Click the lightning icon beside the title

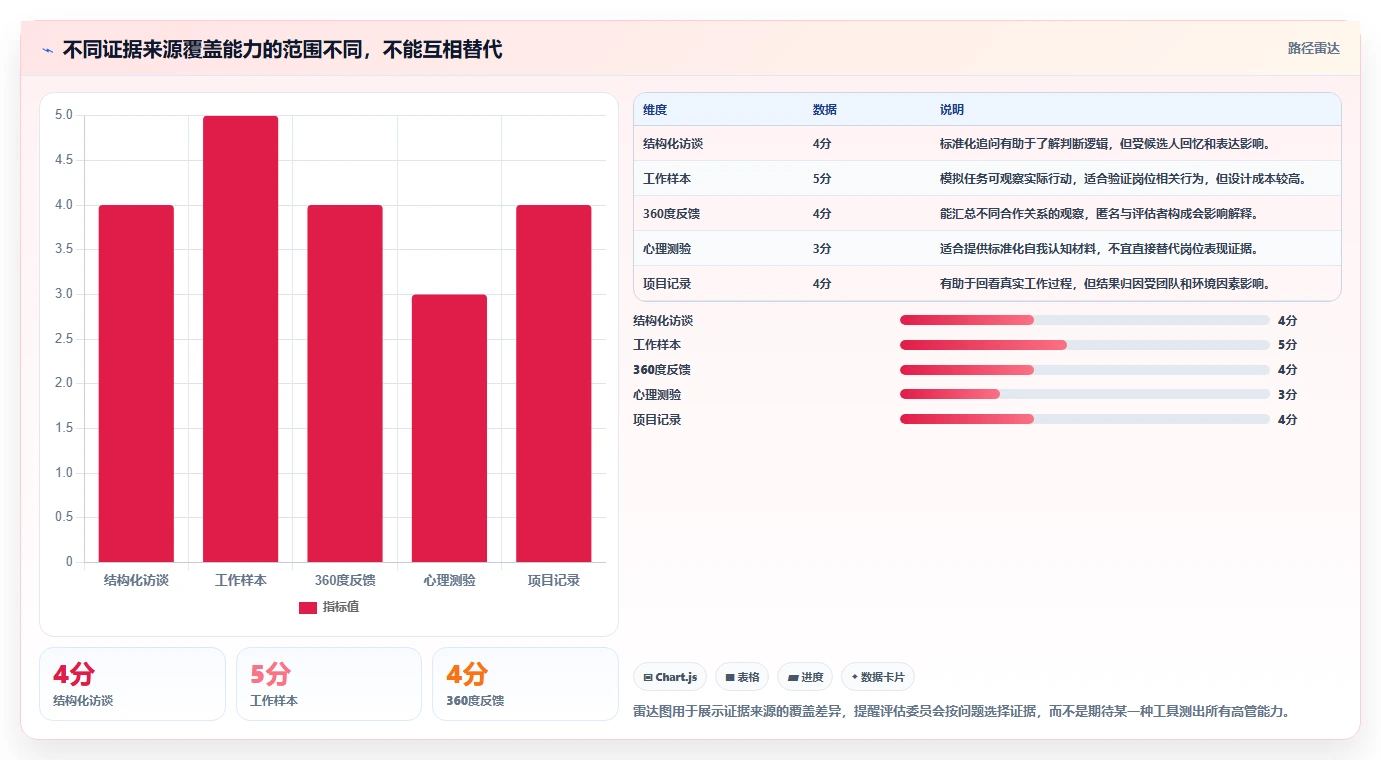[x=47, y=49]
